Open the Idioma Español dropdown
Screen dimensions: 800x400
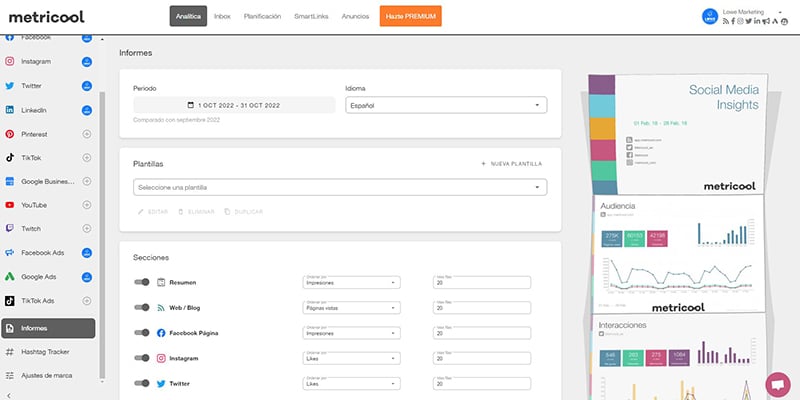click(x=445, y=104)
